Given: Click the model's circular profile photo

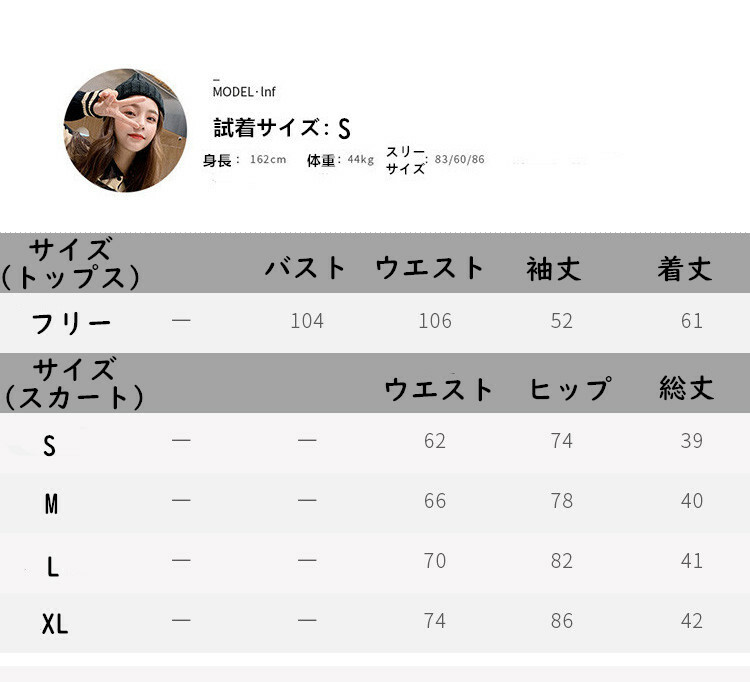Looking at the screenshot, I should pyautogui.click(x=125, y=130).
